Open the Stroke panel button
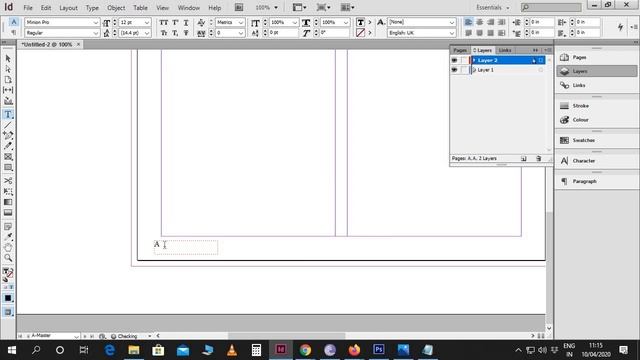 coord(597,106)
